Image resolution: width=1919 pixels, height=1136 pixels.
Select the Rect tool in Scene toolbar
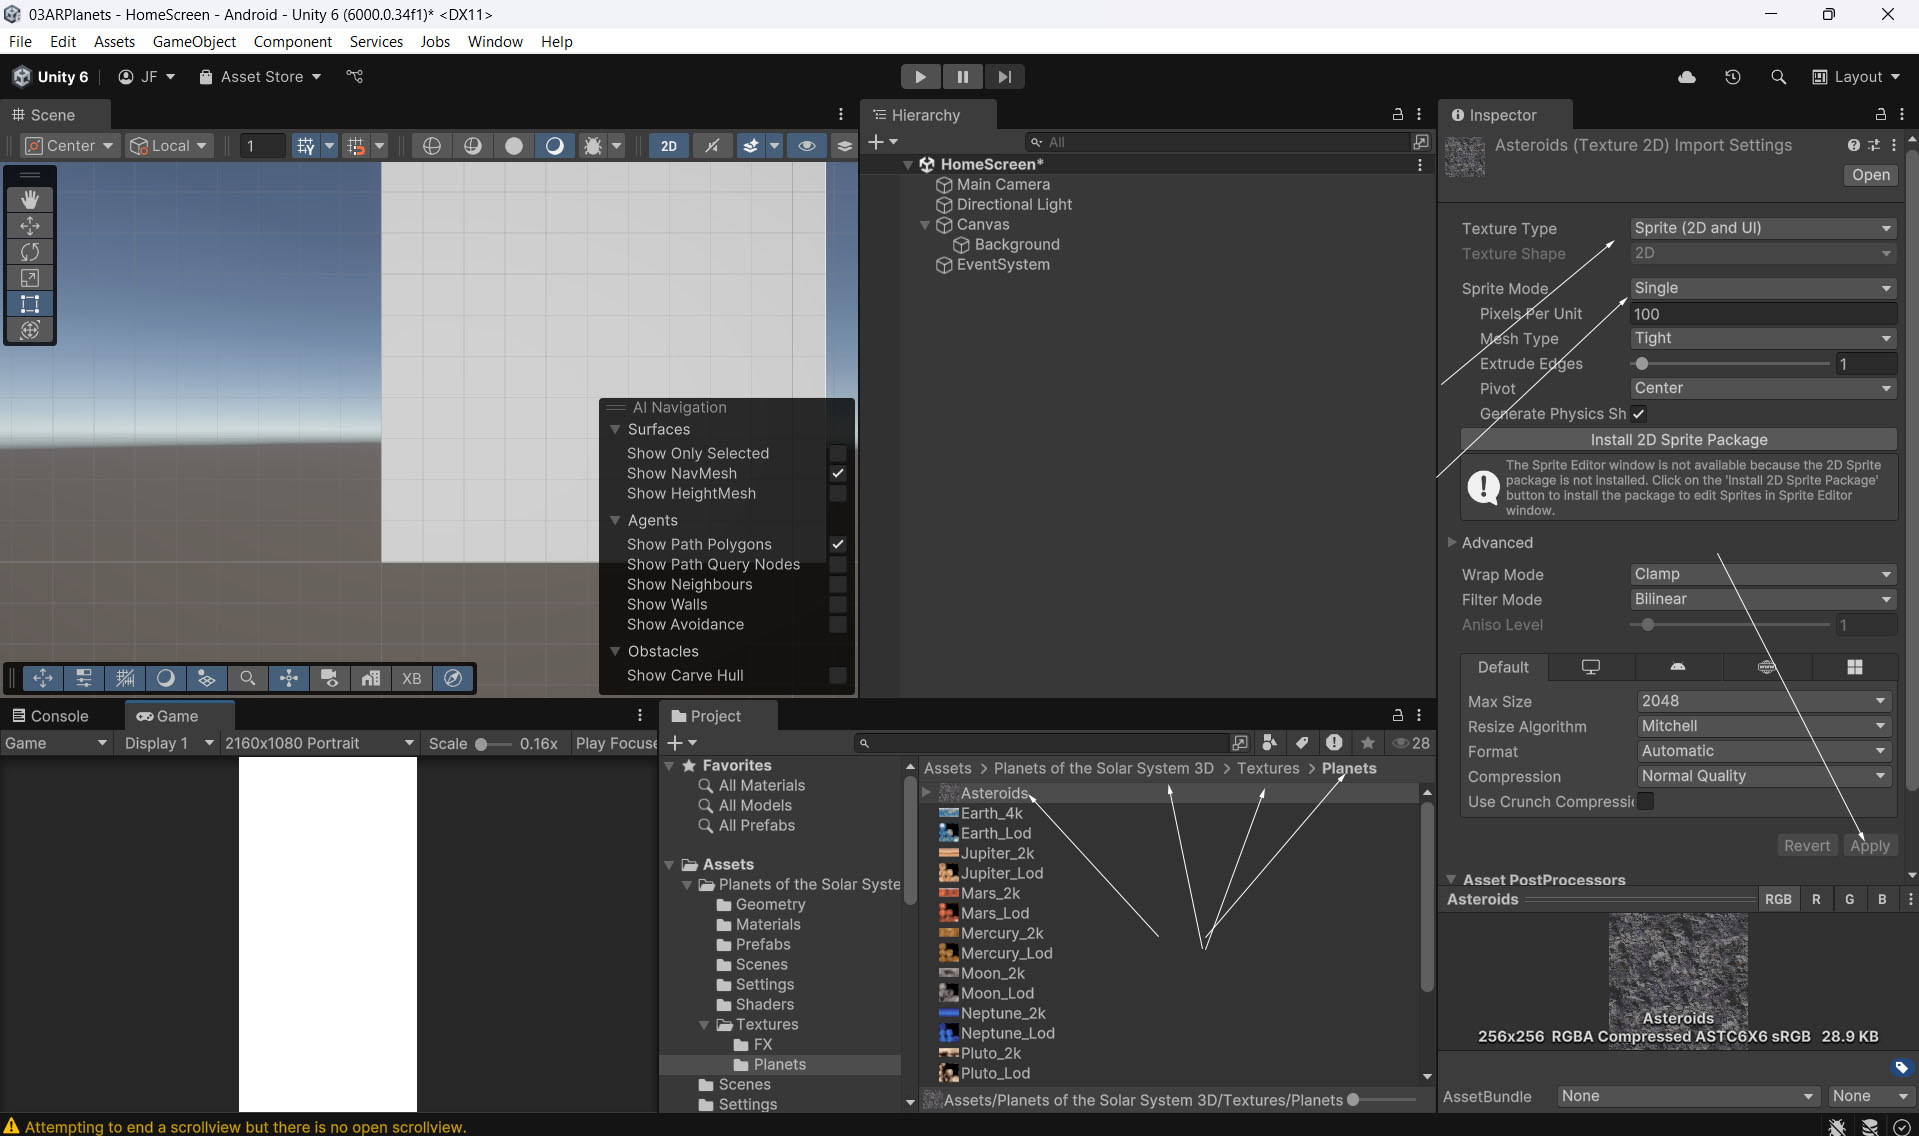tap(30, 304)
